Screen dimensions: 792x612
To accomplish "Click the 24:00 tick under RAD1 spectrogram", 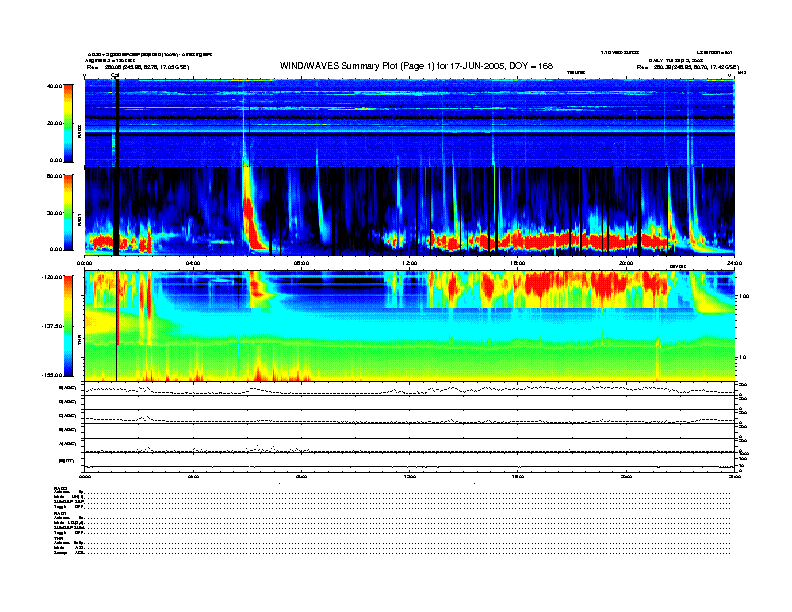I will (x=734, y=263).
